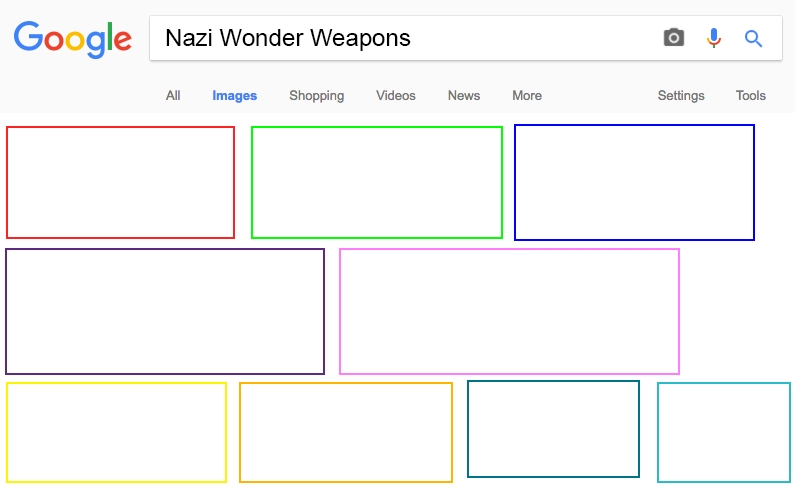Click the magnifying glass search button
Viewport: 795px width, 486px height.
pyautogui.click(x=753, y=38)
